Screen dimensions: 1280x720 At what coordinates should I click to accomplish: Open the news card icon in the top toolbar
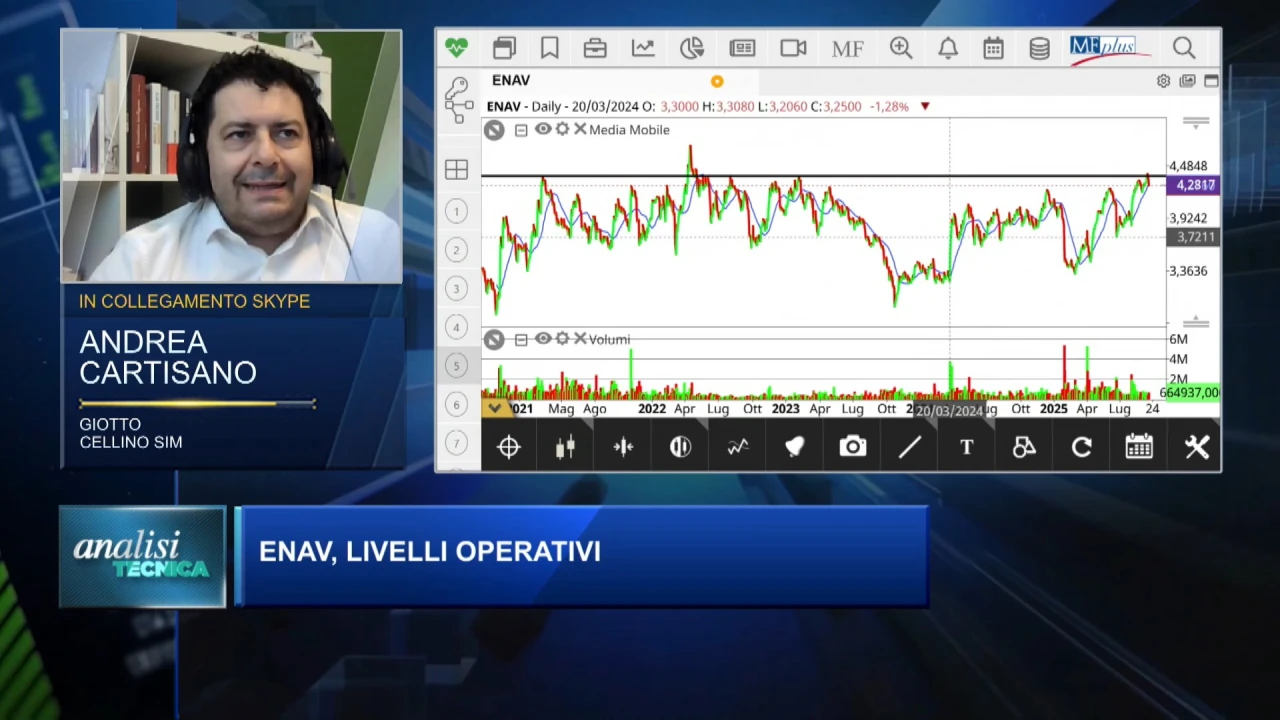tap(742, 48)
